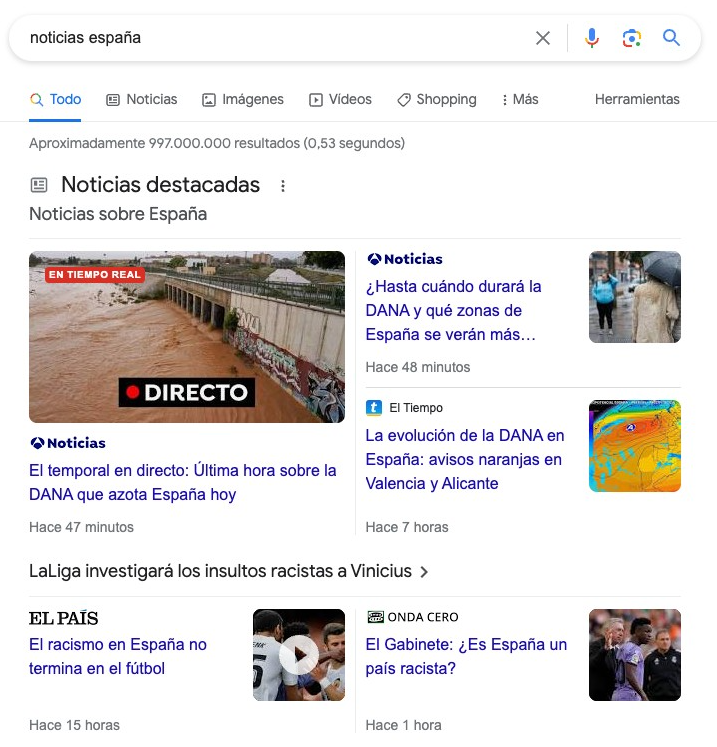The width and height of the screenshot is (717, 747).
Task: Click the 'Hace 1 hora' timestamp
Action: [404, 725]
